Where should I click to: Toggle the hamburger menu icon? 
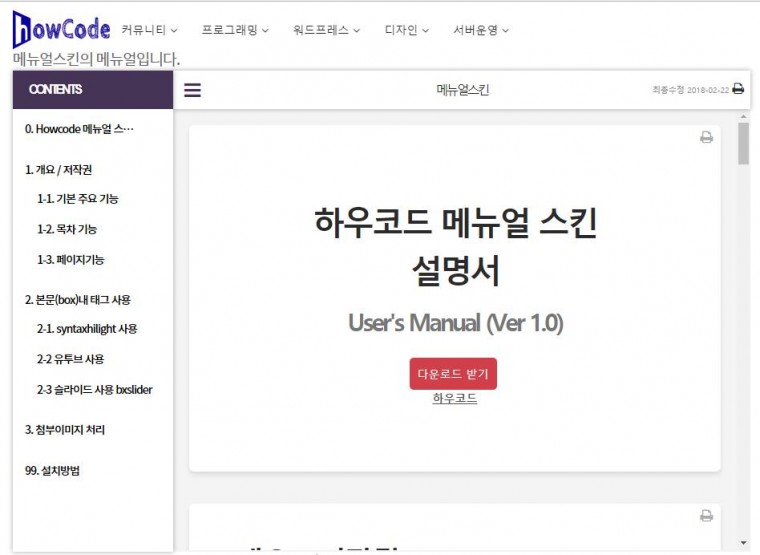click(x=193, y=90)
